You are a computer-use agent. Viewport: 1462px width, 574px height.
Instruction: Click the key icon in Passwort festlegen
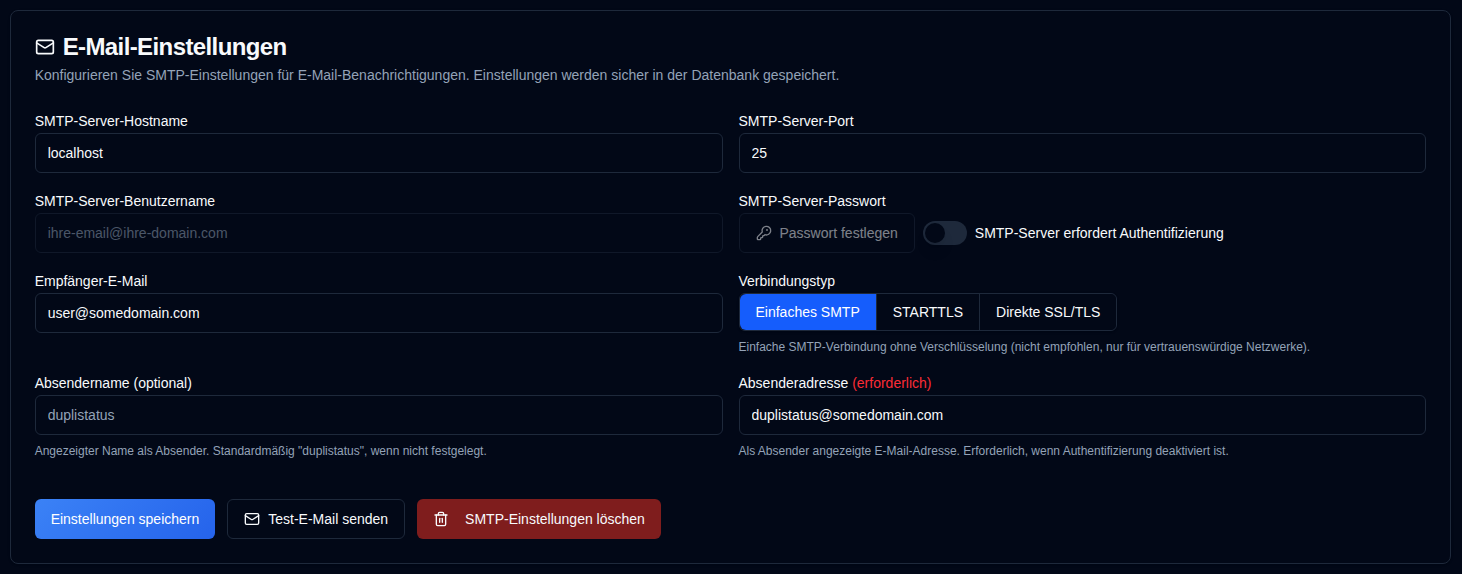(x=764, y=233)
